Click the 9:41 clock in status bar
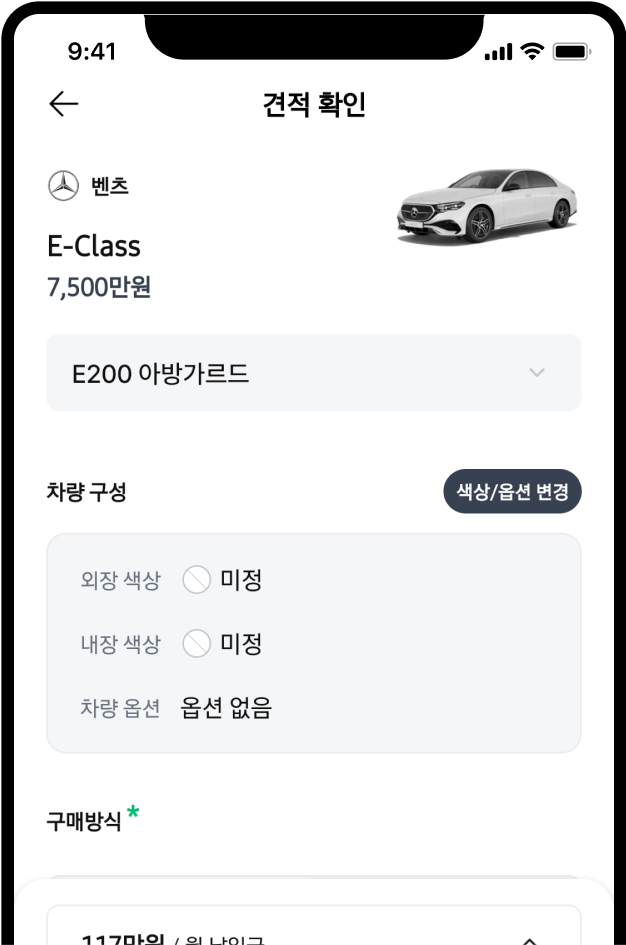This screenshot has height=945, width=626. pos(92,51)
